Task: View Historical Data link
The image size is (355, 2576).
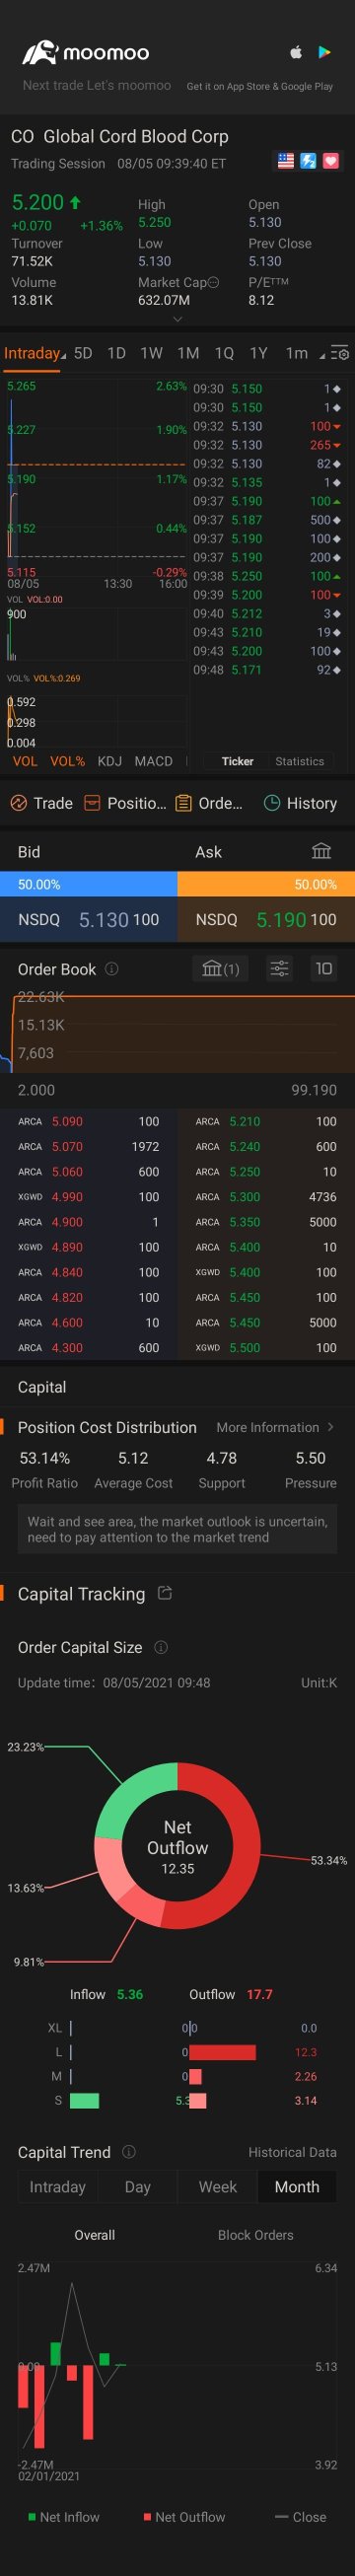Action: [292, 2152]
